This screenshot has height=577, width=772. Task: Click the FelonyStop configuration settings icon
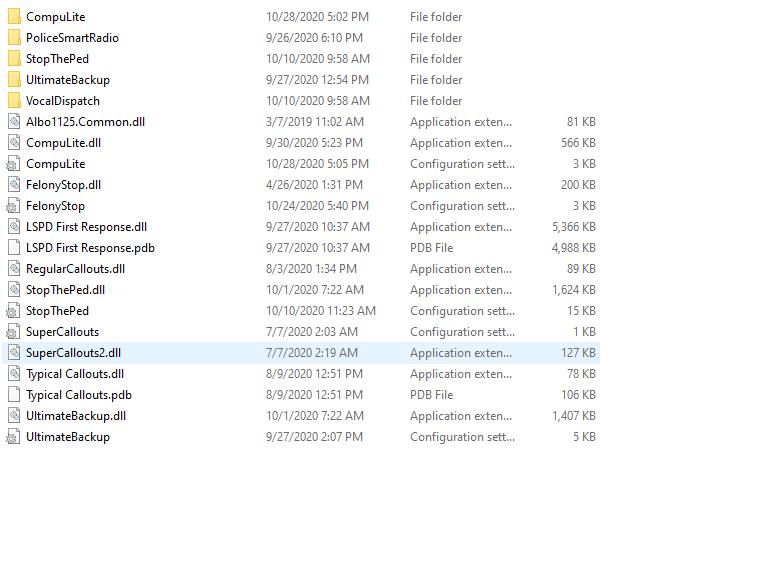coord(13,206)
